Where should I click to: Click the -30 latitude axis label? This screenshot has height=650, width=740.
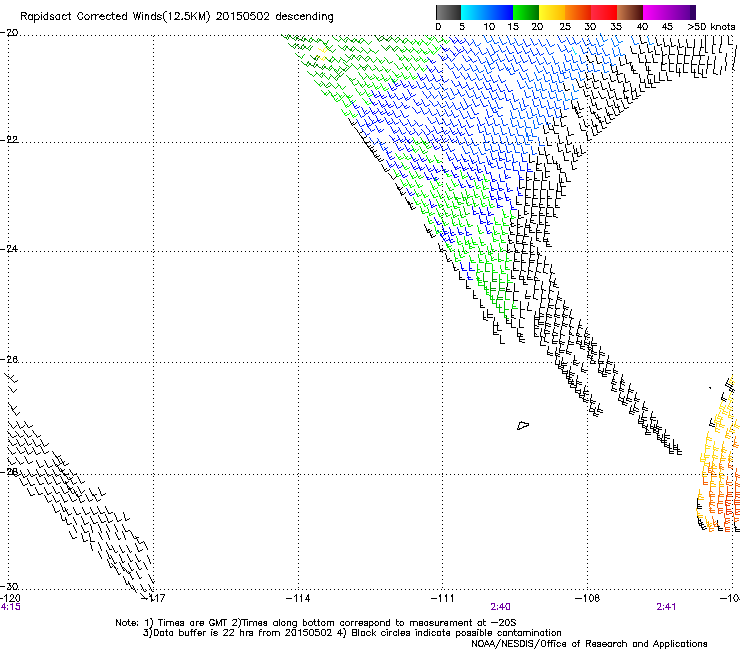tap(9, 586)
